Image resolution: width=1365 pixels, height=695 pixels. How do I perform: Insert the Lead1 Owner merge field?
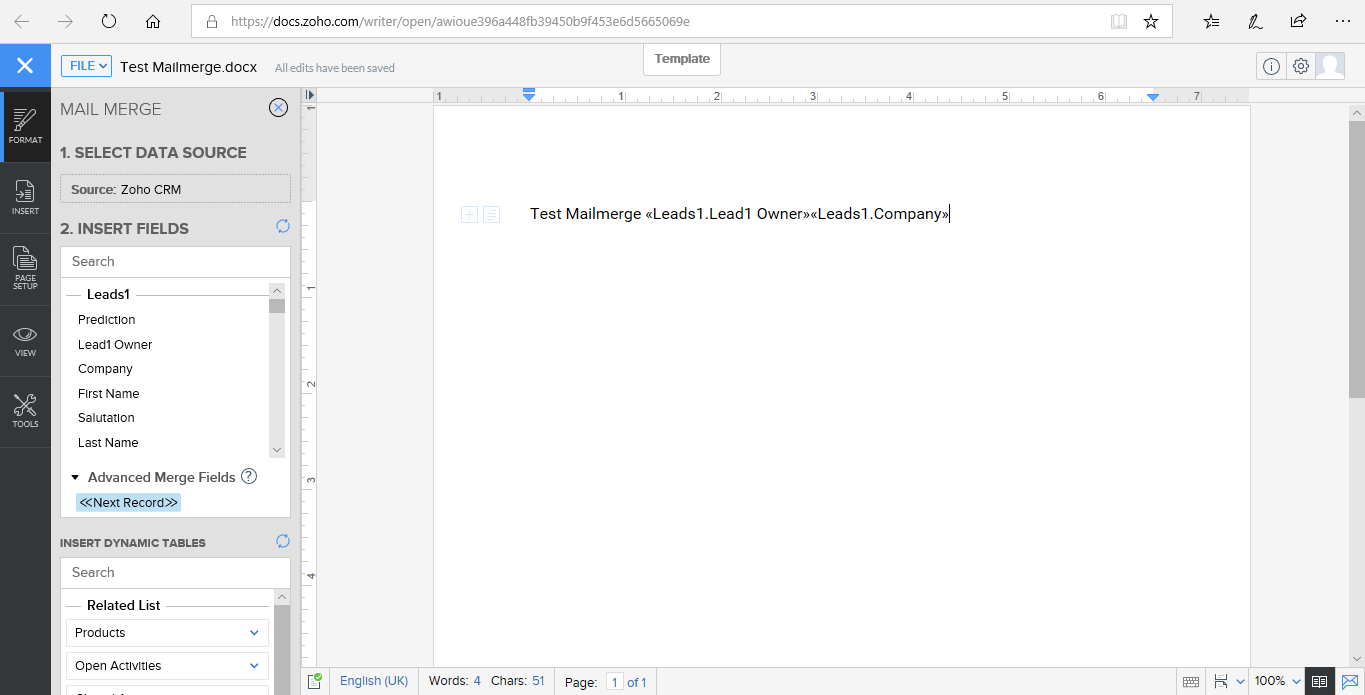(x=115, y=345)
